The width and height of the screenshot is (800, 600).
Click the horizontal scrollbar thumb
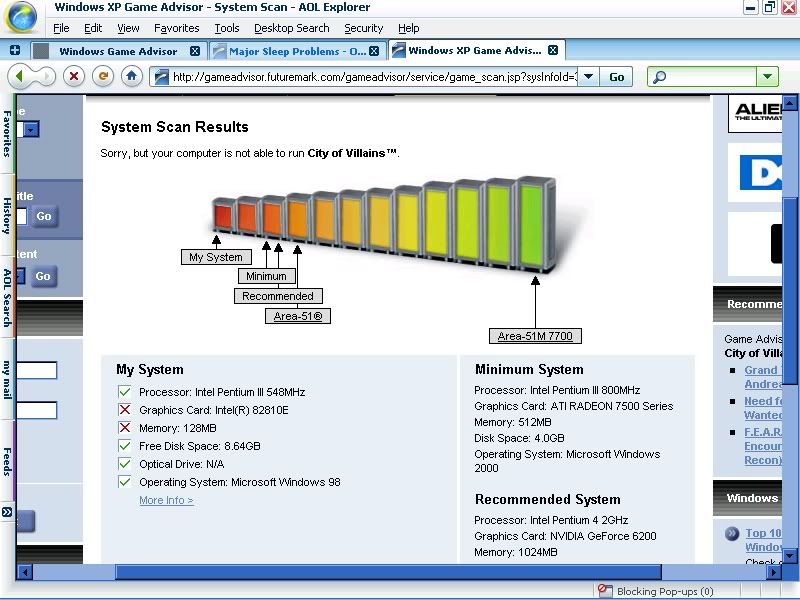click(388, 572)
